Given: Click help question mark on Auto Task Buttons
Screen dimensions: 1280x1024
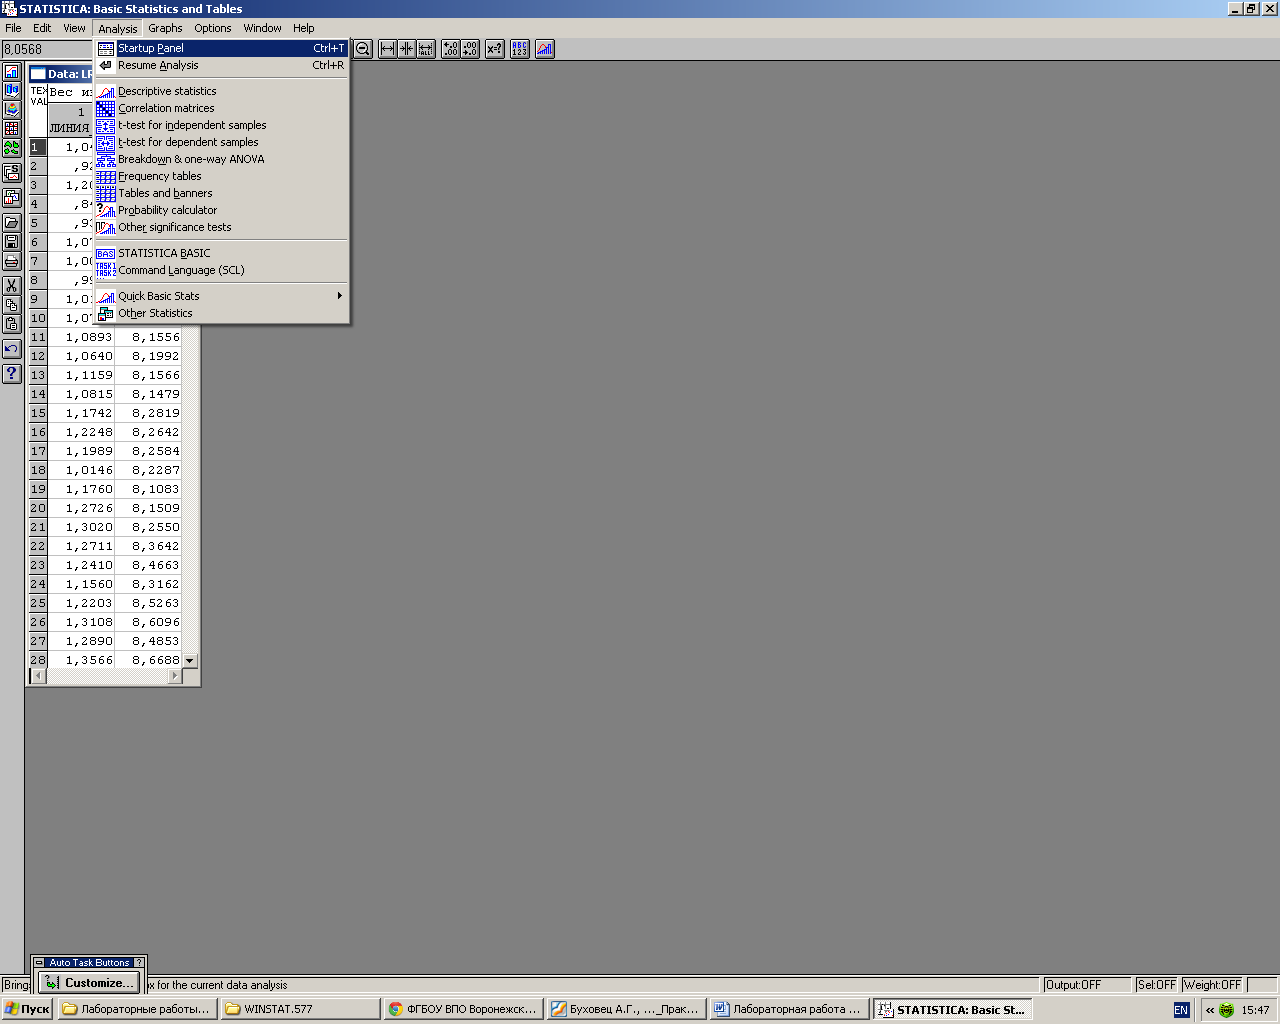Looking at the screenshot, I should pos(139,963).
